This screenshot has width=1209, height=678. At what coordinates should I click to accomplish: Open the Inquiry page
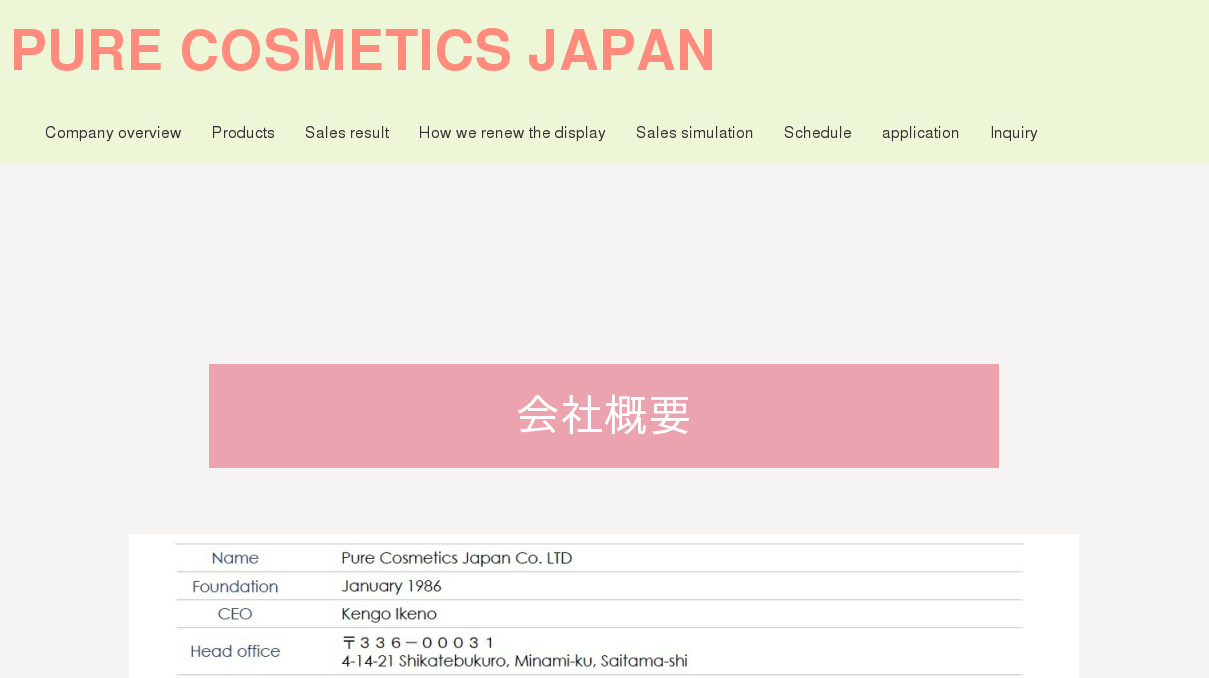click(1013, 133)
